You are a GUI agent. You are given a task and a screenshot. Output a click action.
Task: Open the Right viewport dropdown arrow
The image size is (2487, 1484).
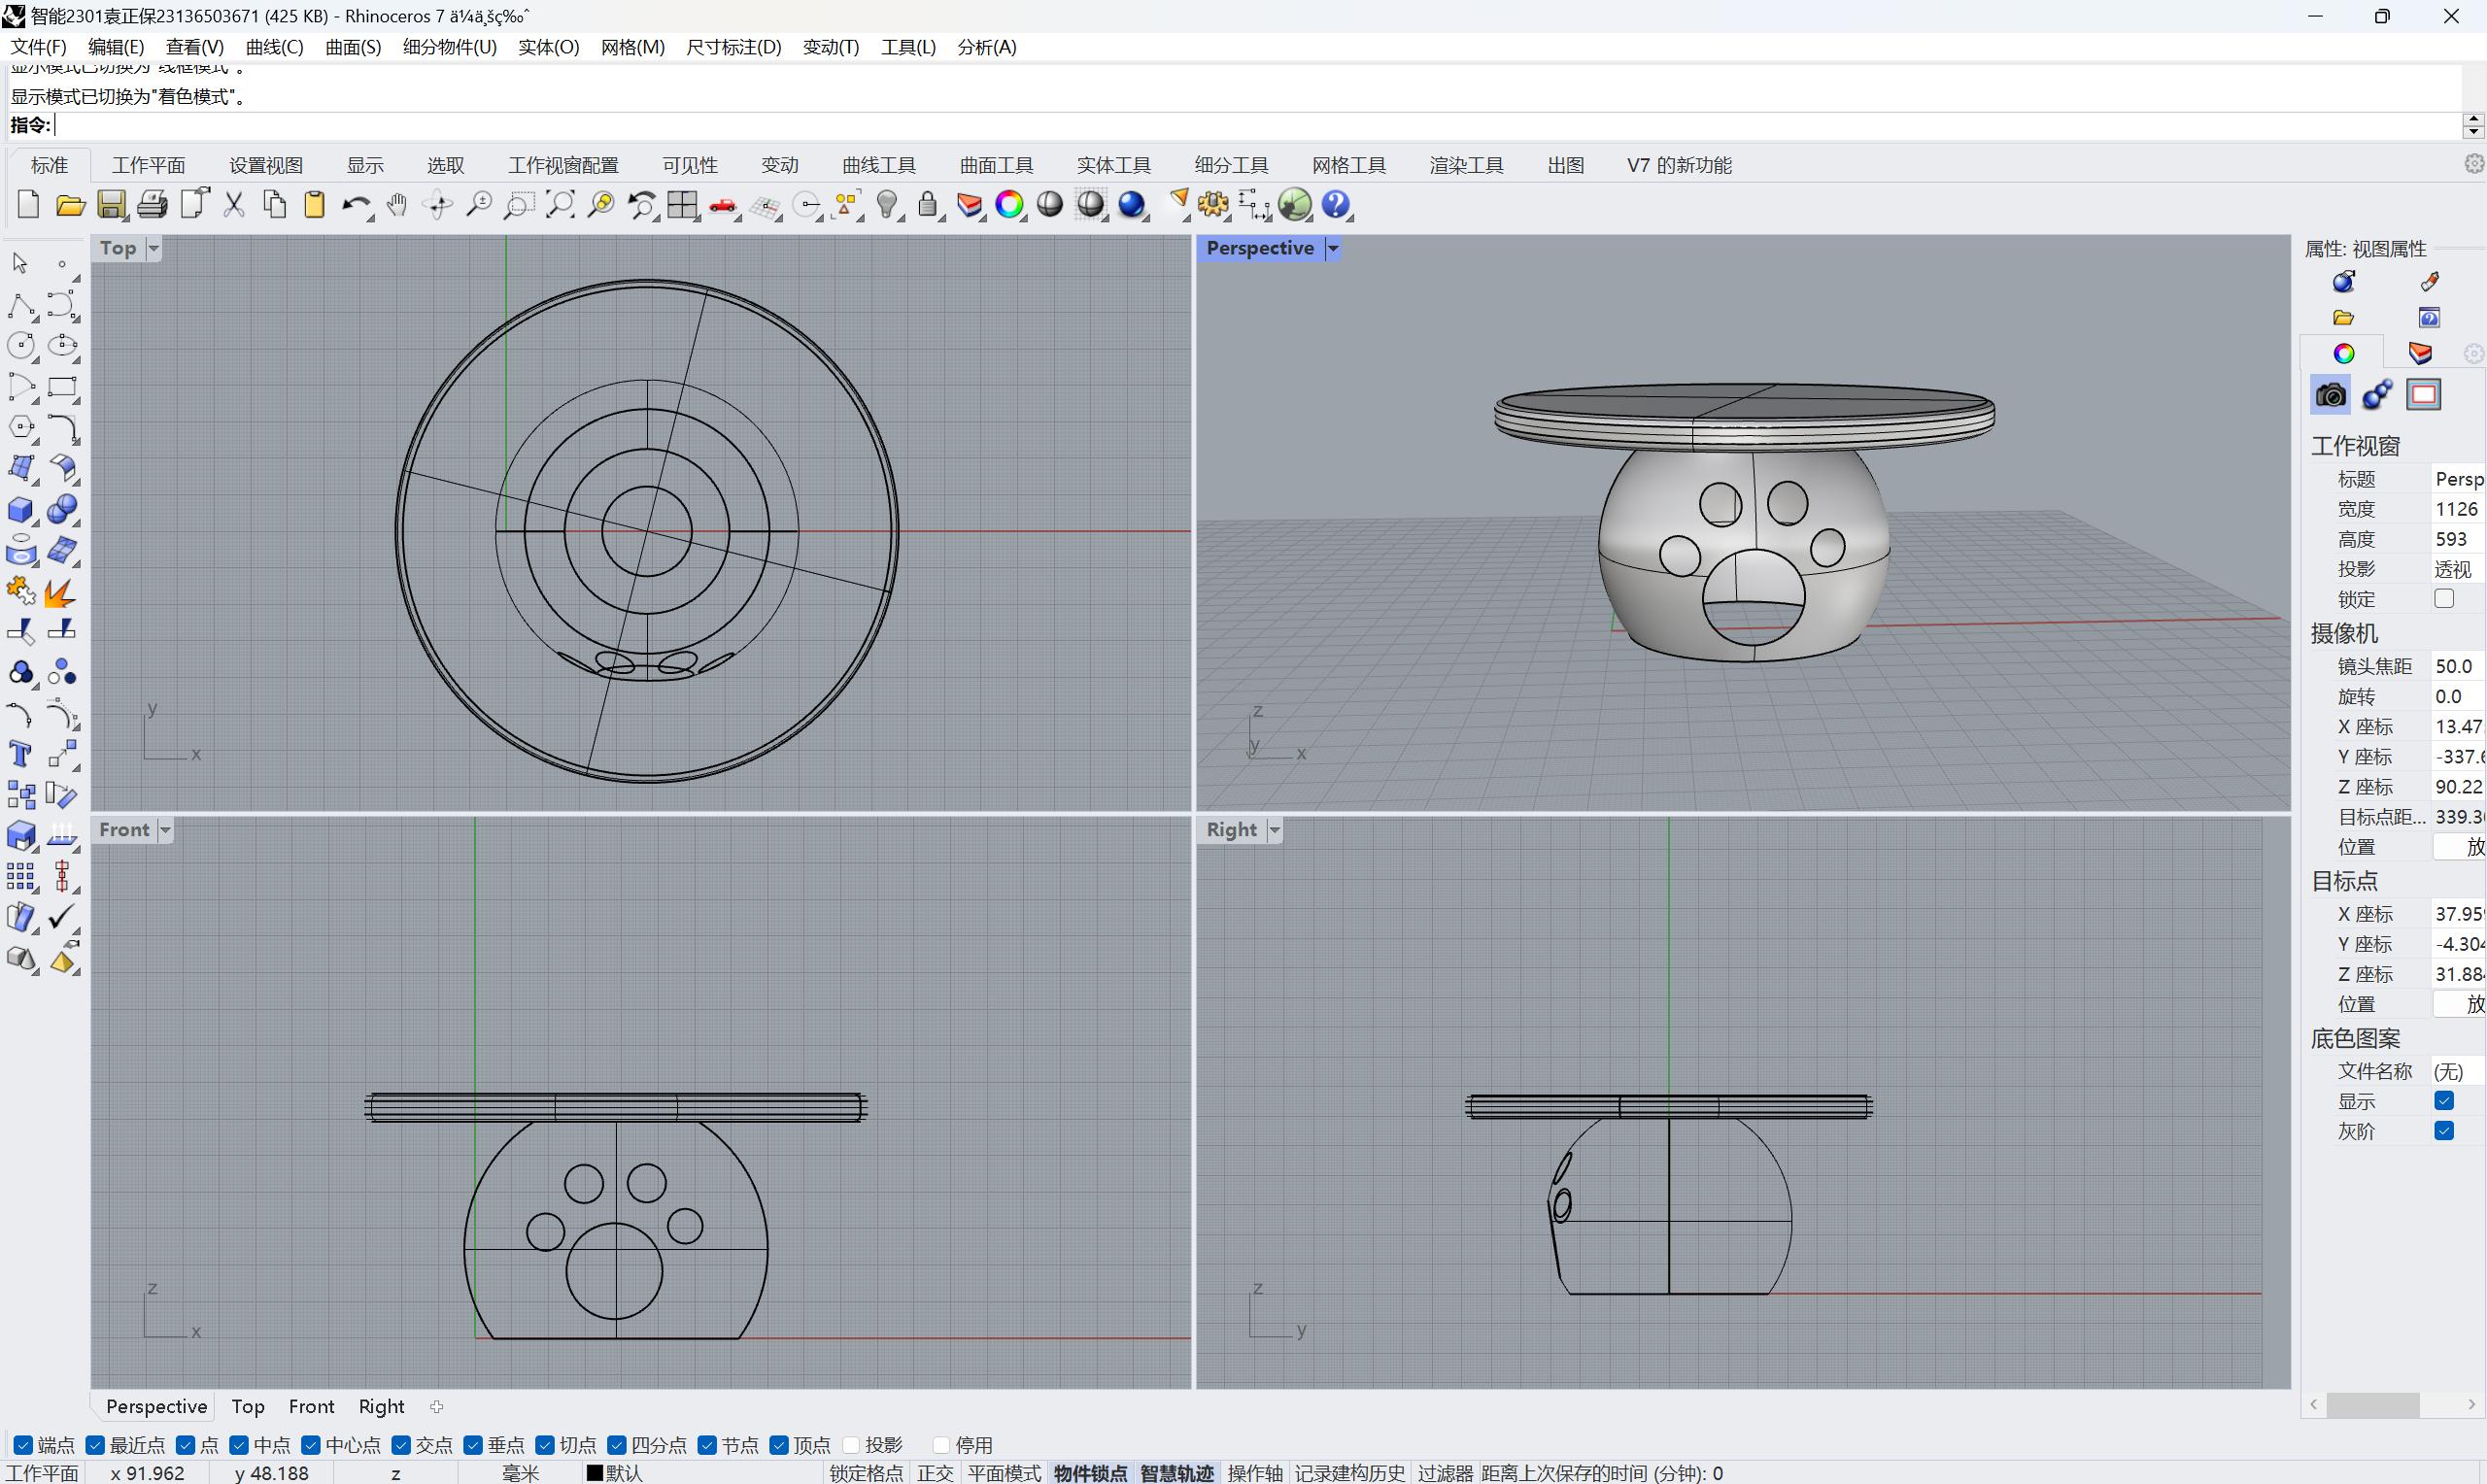click(1275, 830)
